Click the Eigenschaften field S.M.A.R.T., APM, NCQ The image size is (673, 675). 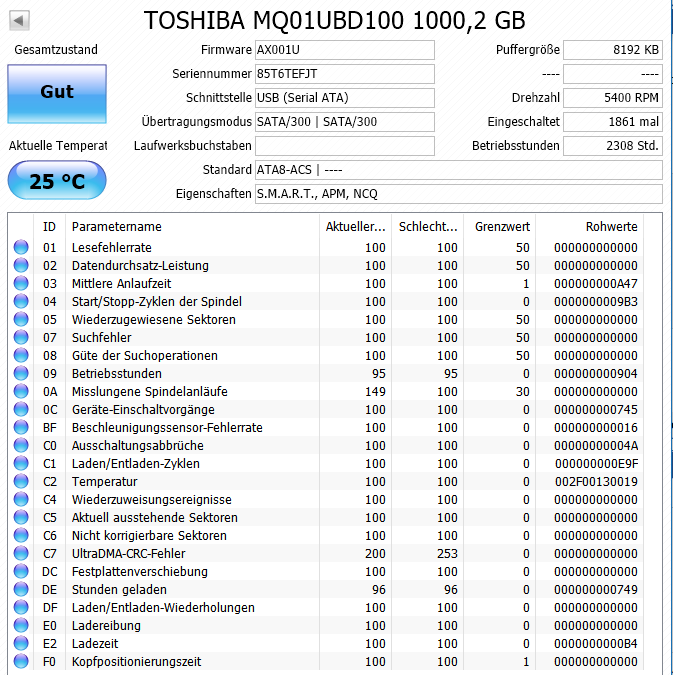[x=459, y=194]
